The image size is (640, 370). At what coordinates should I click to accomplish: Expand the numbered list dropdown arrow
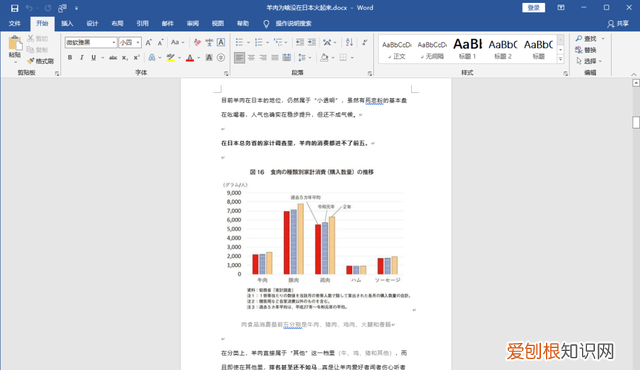[267, 42]
